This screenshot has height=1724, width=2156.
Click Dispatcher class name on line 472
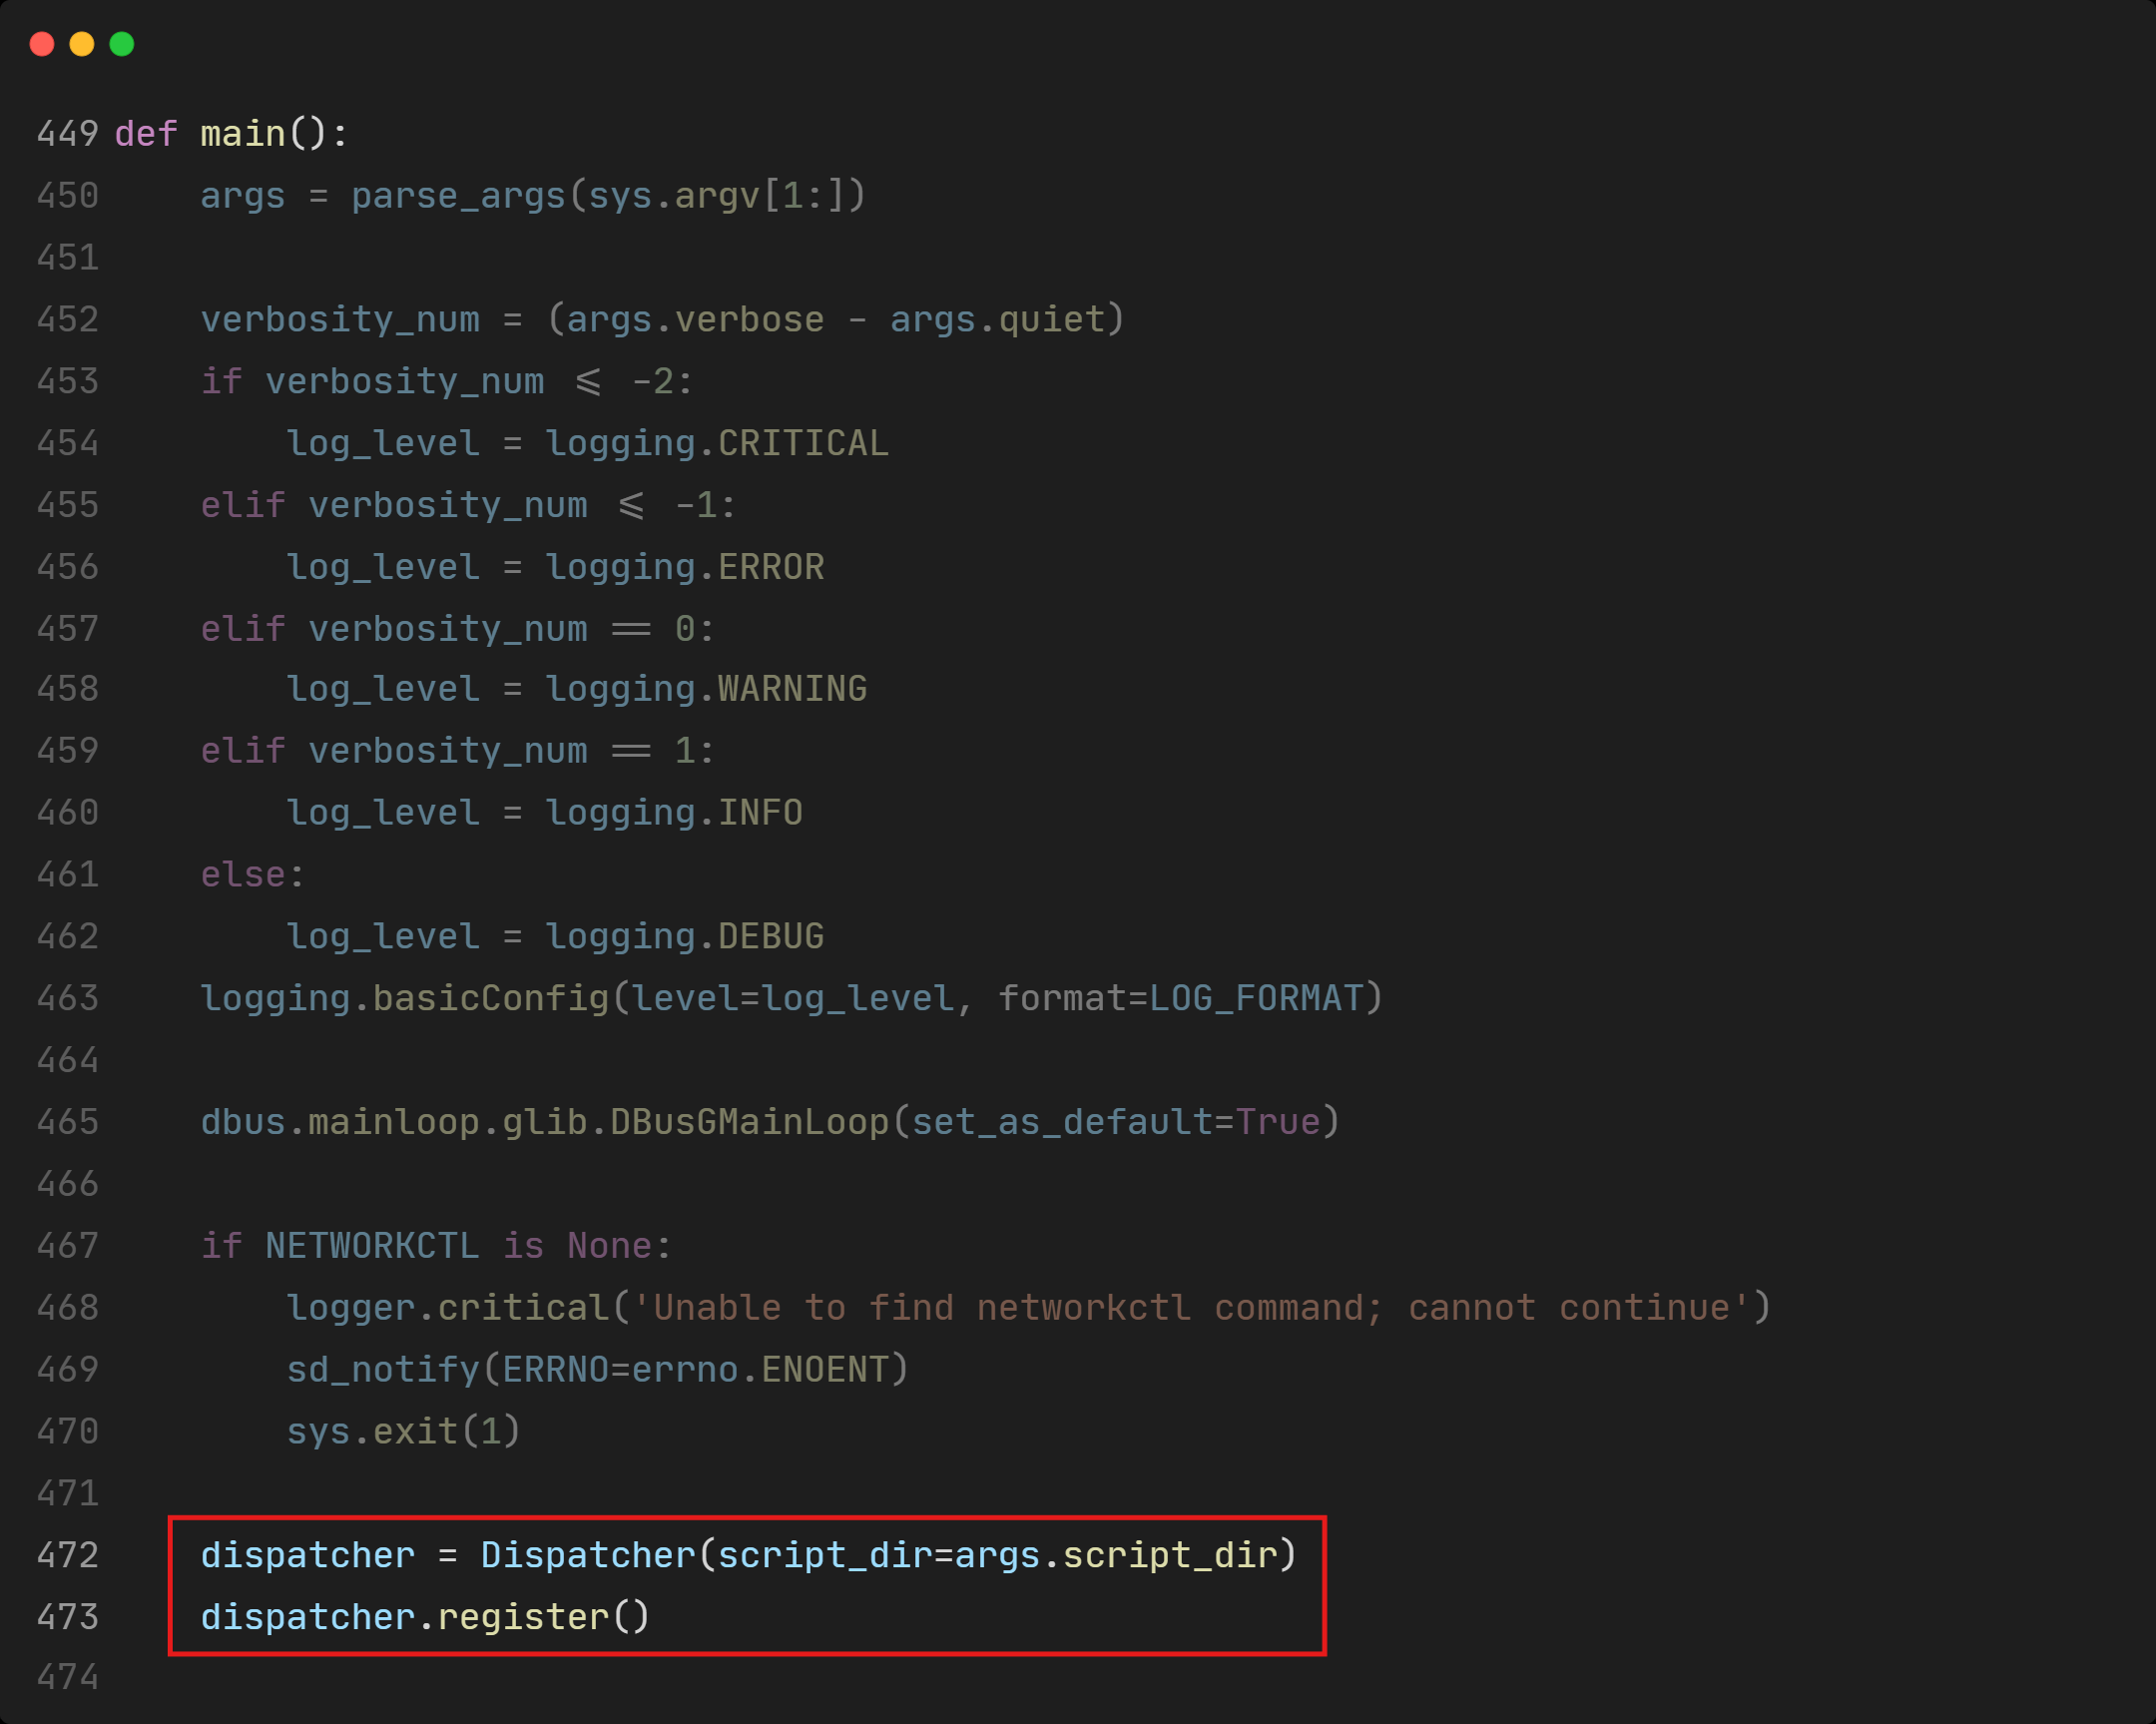pyautogui.click(x=587, y=1556)
